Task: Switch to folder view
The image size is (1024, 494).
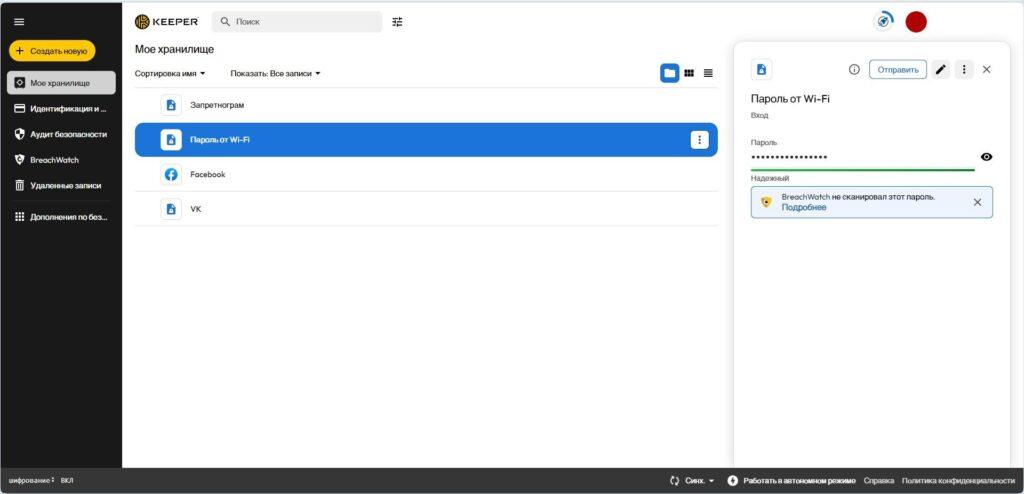Action: tap(669, 73)
